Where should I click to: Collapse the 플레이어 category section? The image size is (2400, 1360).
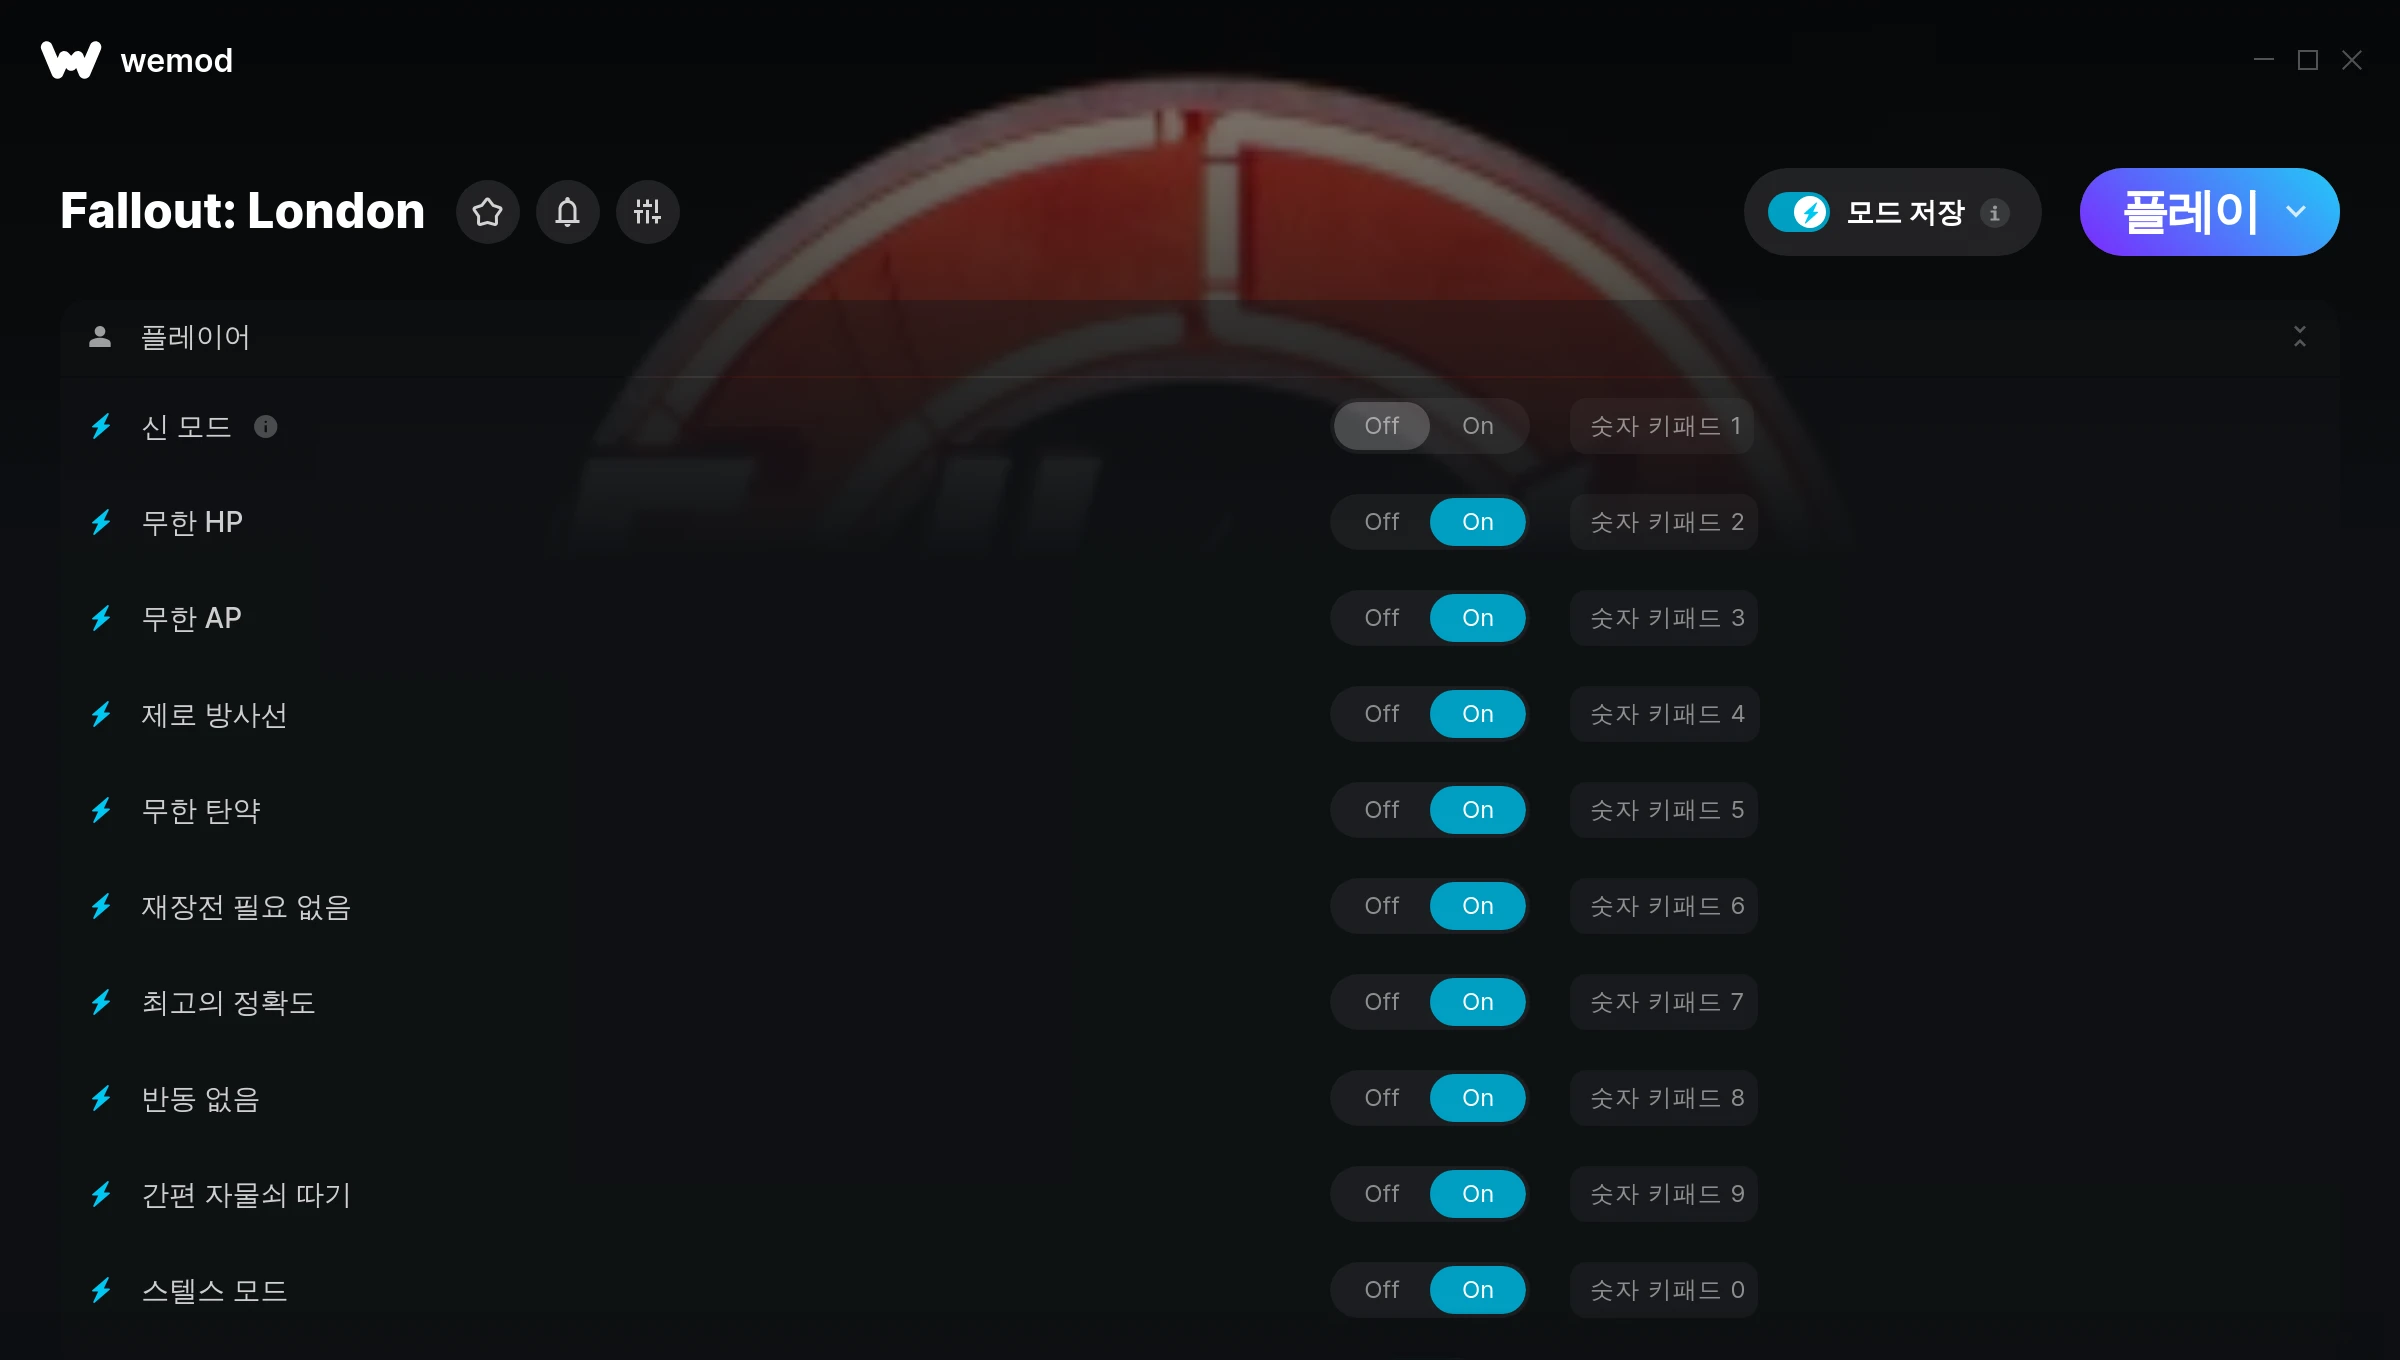tap(2300, 337)
